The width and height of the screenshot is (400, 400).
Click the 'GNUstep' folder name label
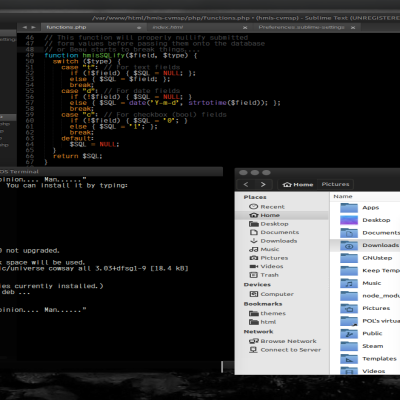click(x=377, y=258)
